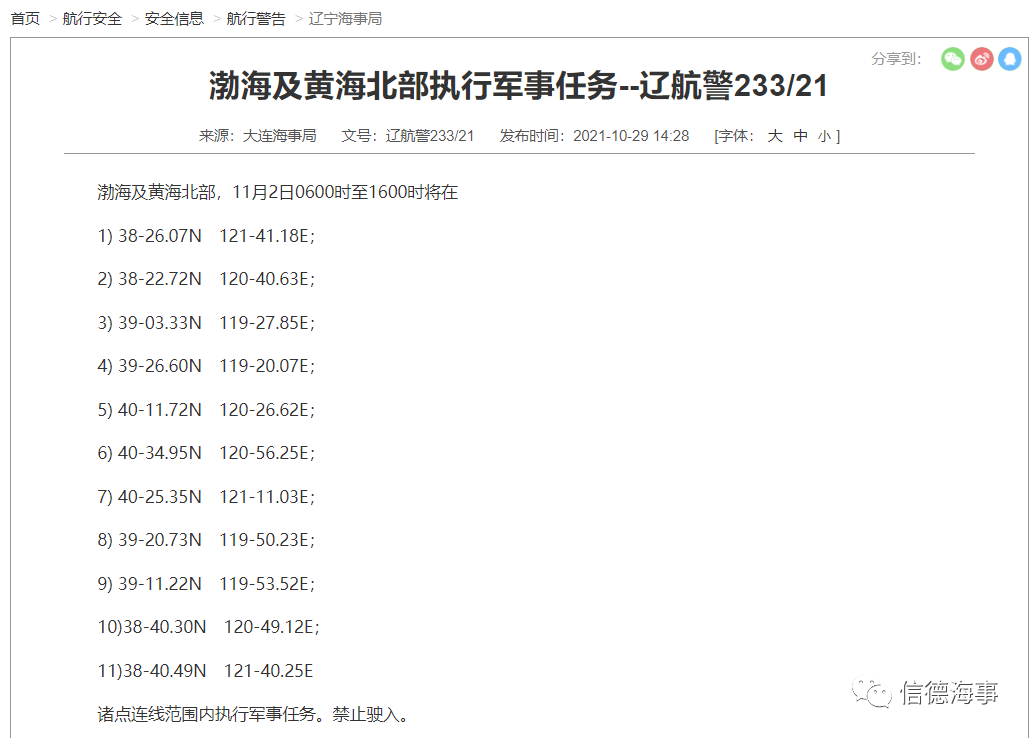This screenshot has width=1032, height=738.
Task: Click coordinate row 4) 39-26.60N 119-20.07E
Action: (206, 366)
